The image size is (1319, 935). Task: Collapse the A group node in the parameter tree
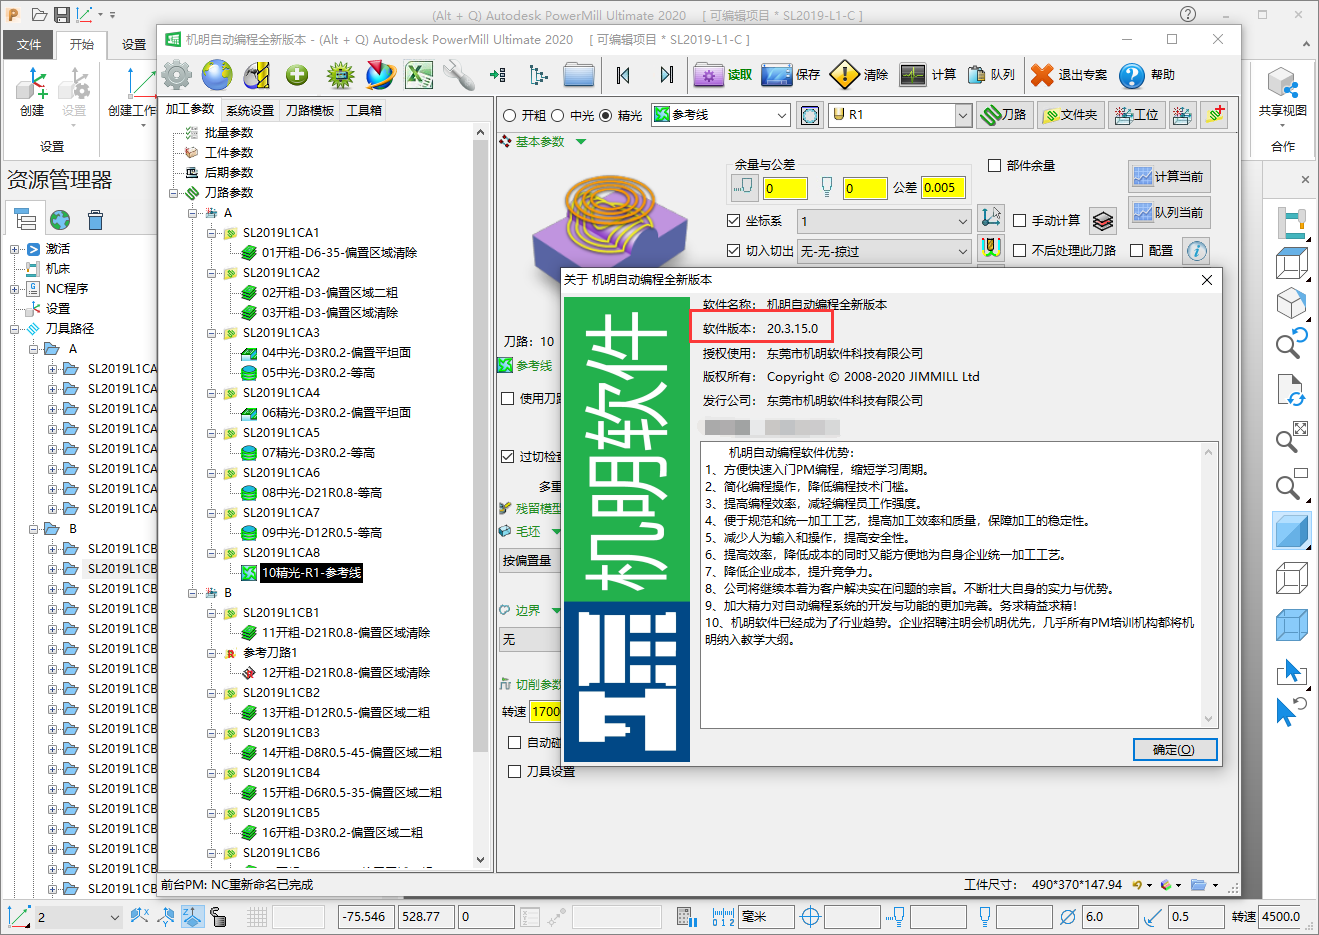click(194, 213)
